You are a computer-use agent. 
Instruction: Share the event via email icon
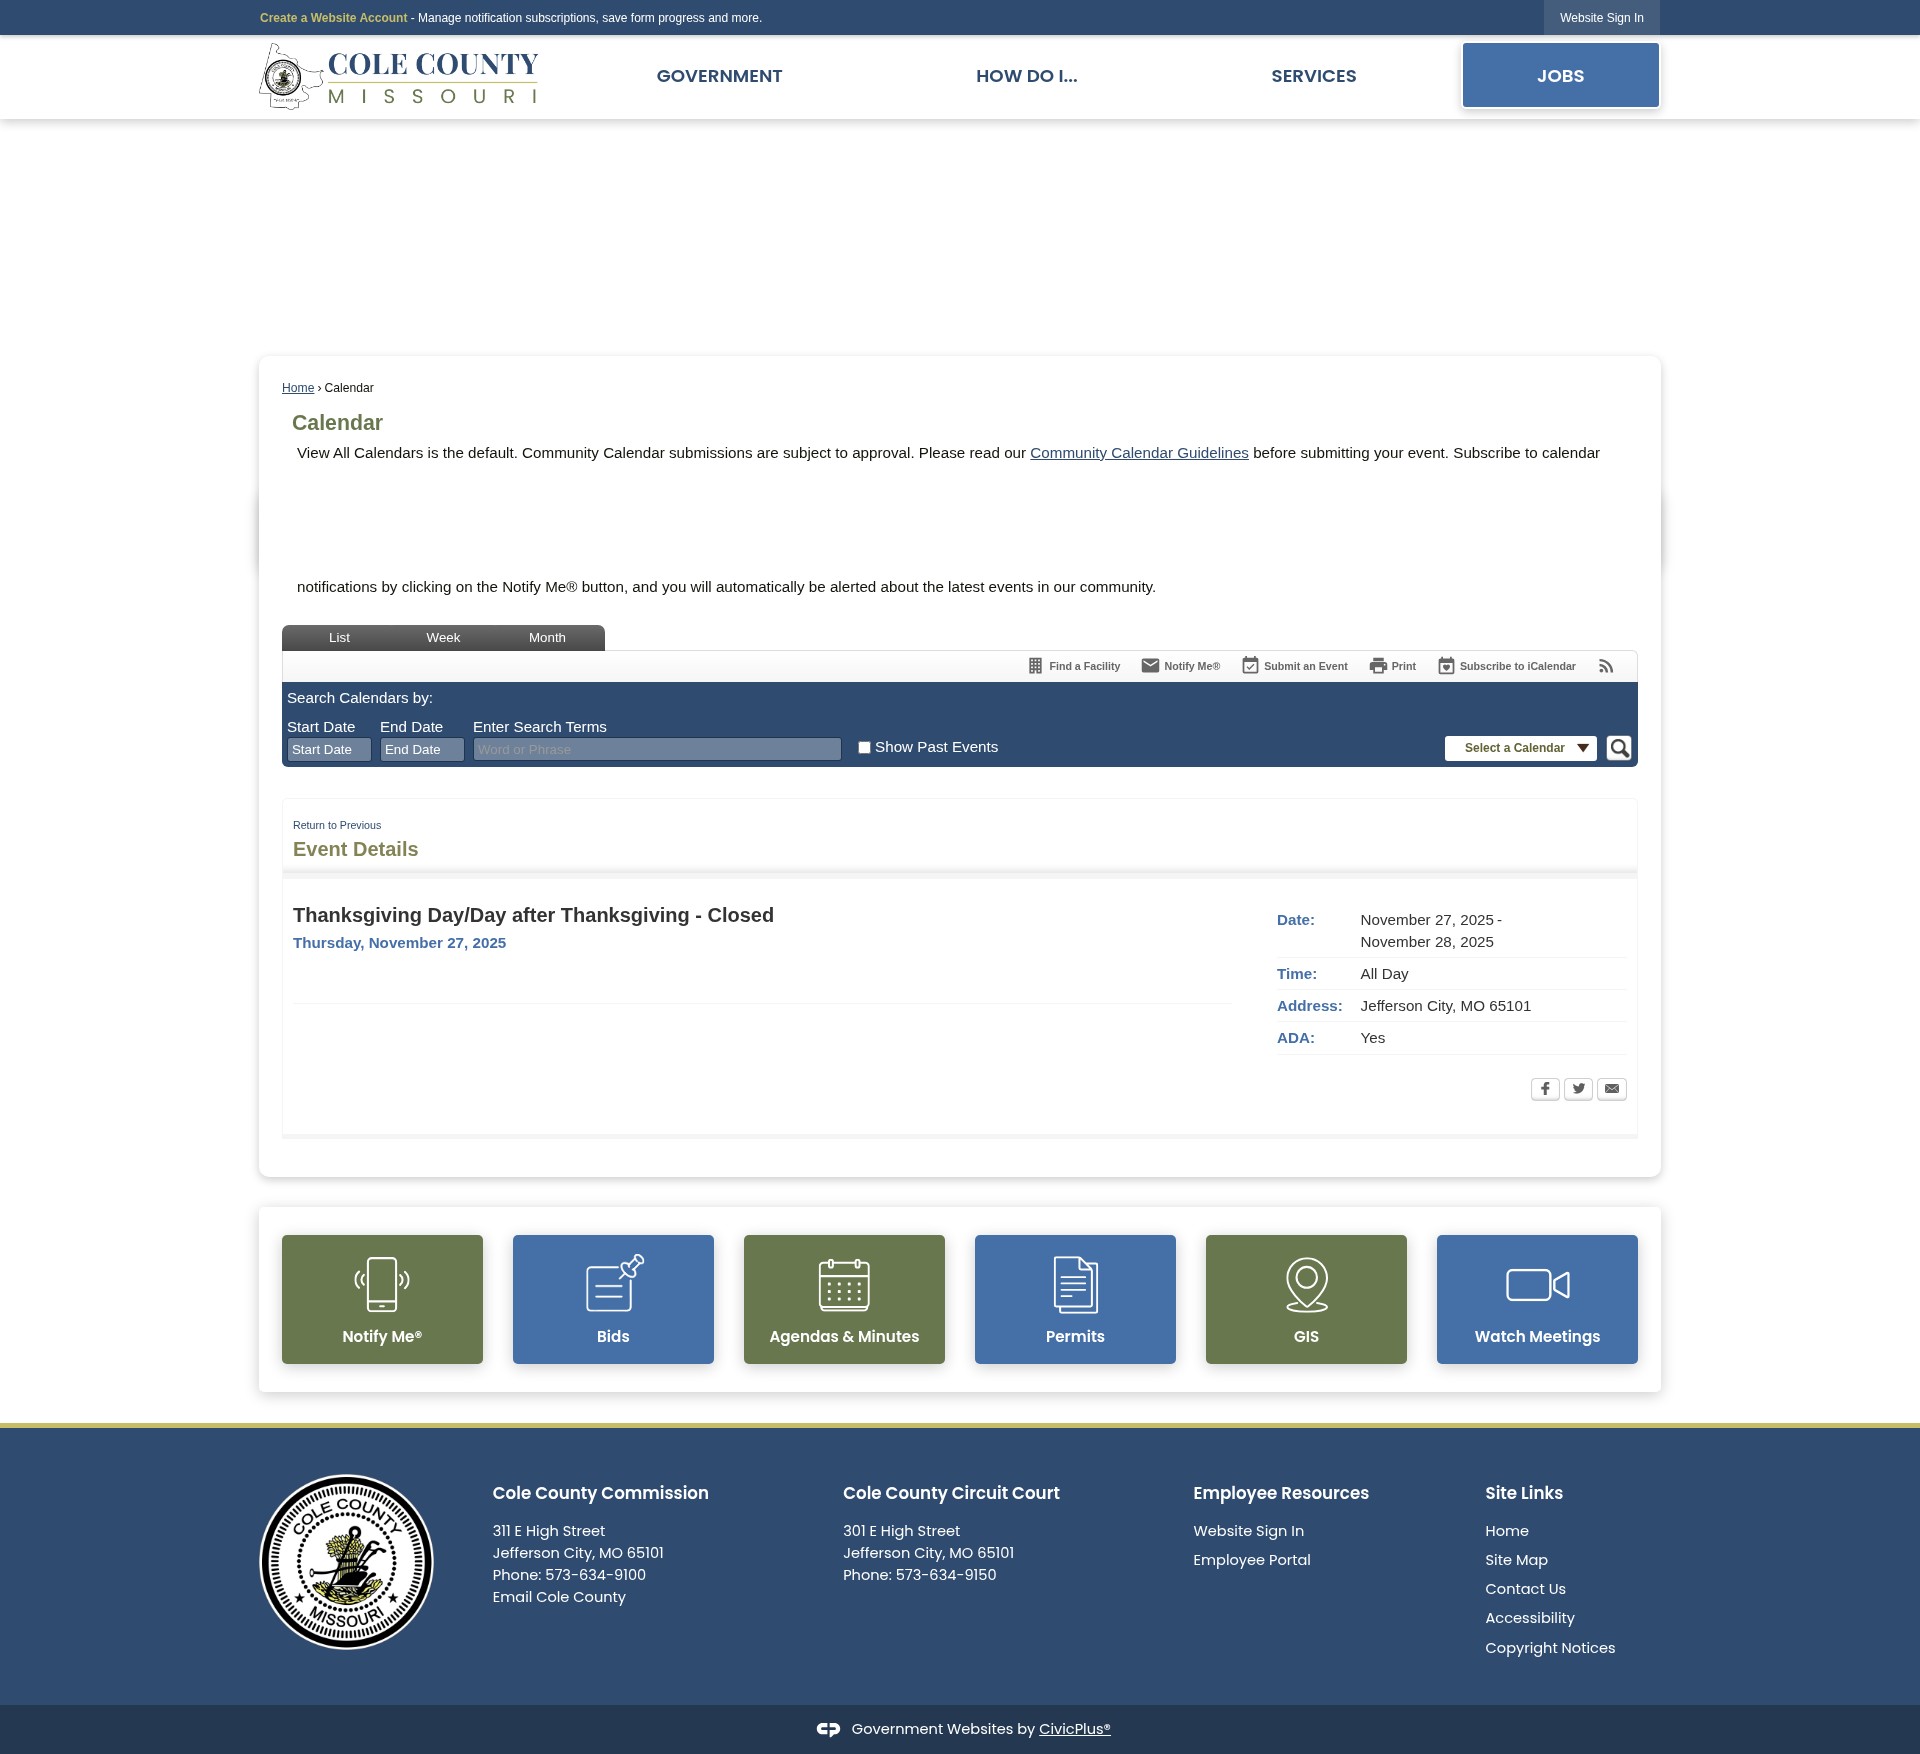tap(1612, 1089)
